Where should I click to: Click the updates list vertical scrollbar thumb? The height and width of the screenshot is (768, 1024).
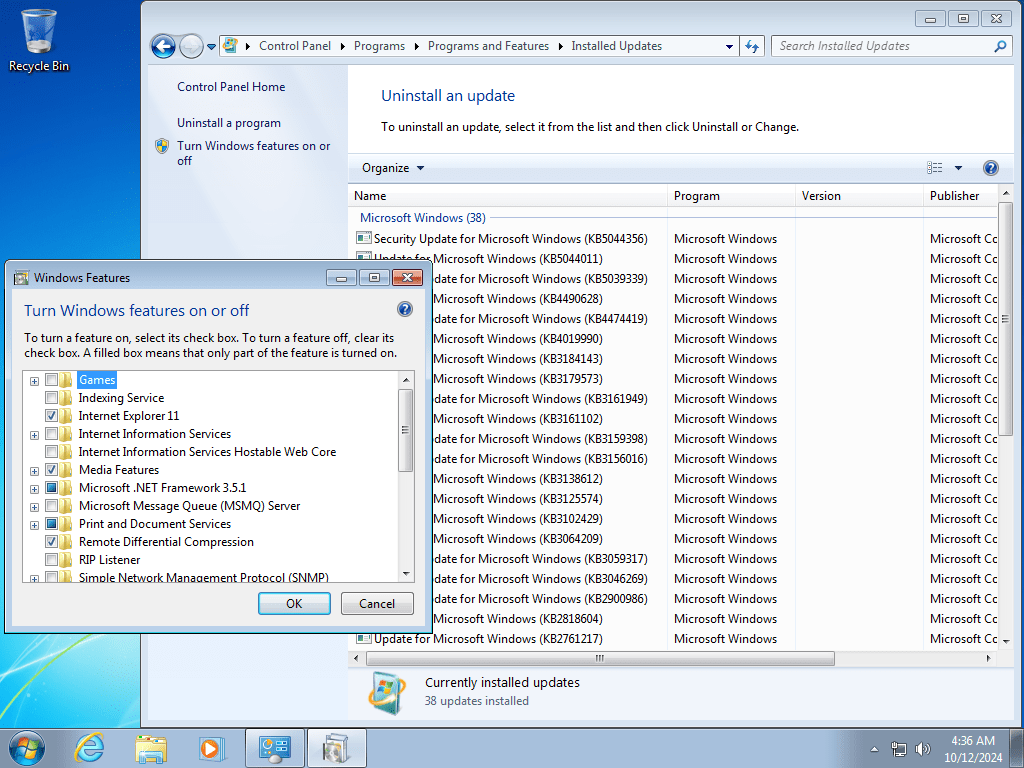pyautogui.click(x=1005, y=319)
